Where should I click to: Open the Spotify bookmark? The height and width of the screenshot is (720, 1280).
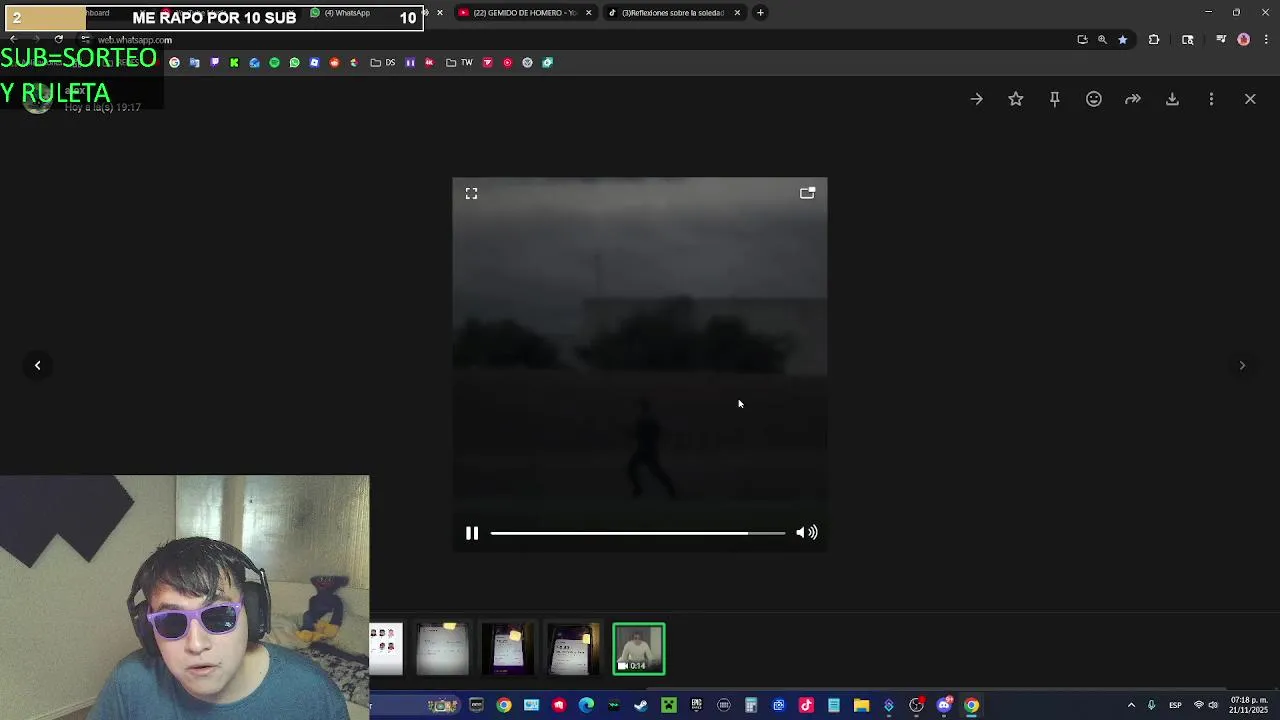tap(274, 63)
